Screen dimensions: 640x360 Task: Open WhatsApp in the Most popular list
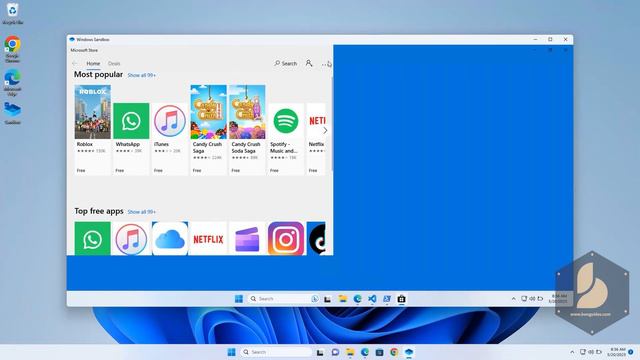[131, 139]
